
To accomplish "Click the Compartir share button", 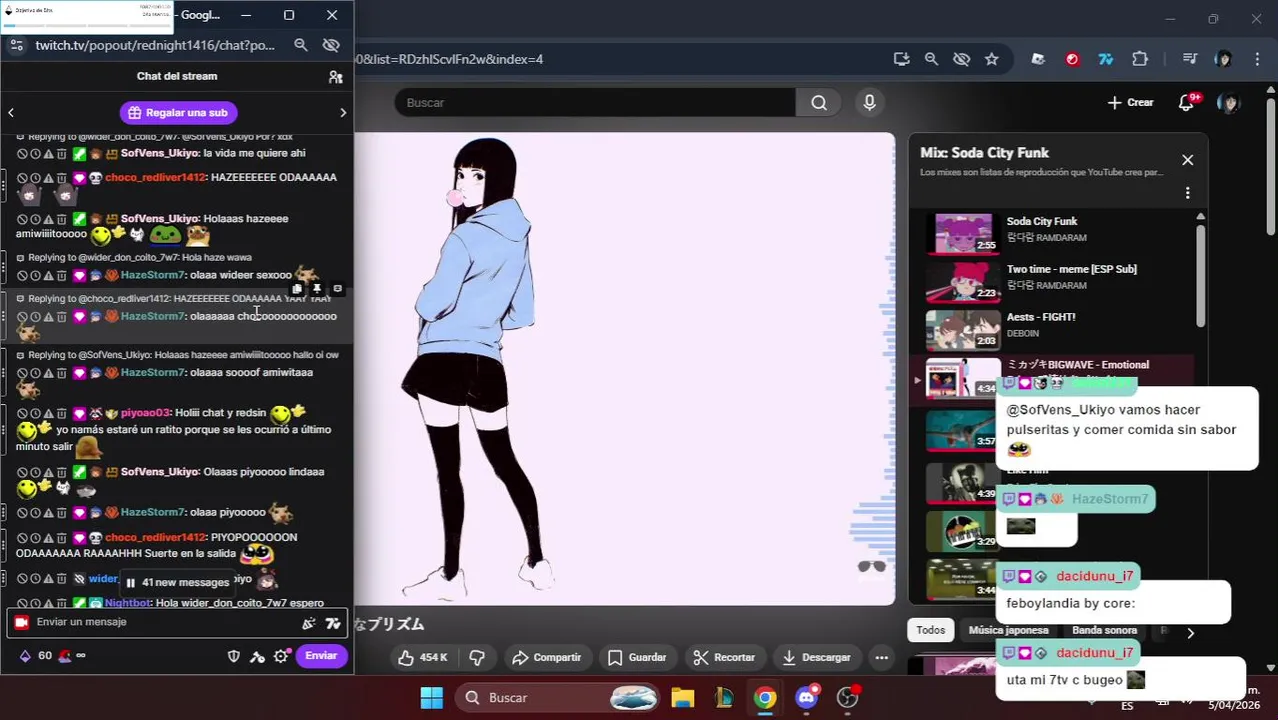I will coord(546,657).
